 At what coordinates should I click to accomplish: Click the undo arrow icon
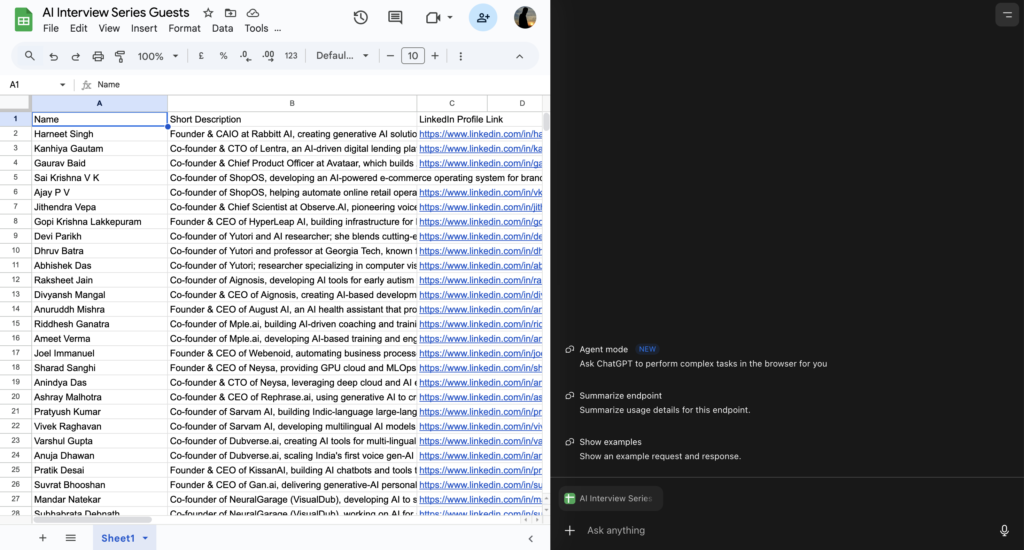(x=53, y=56)
